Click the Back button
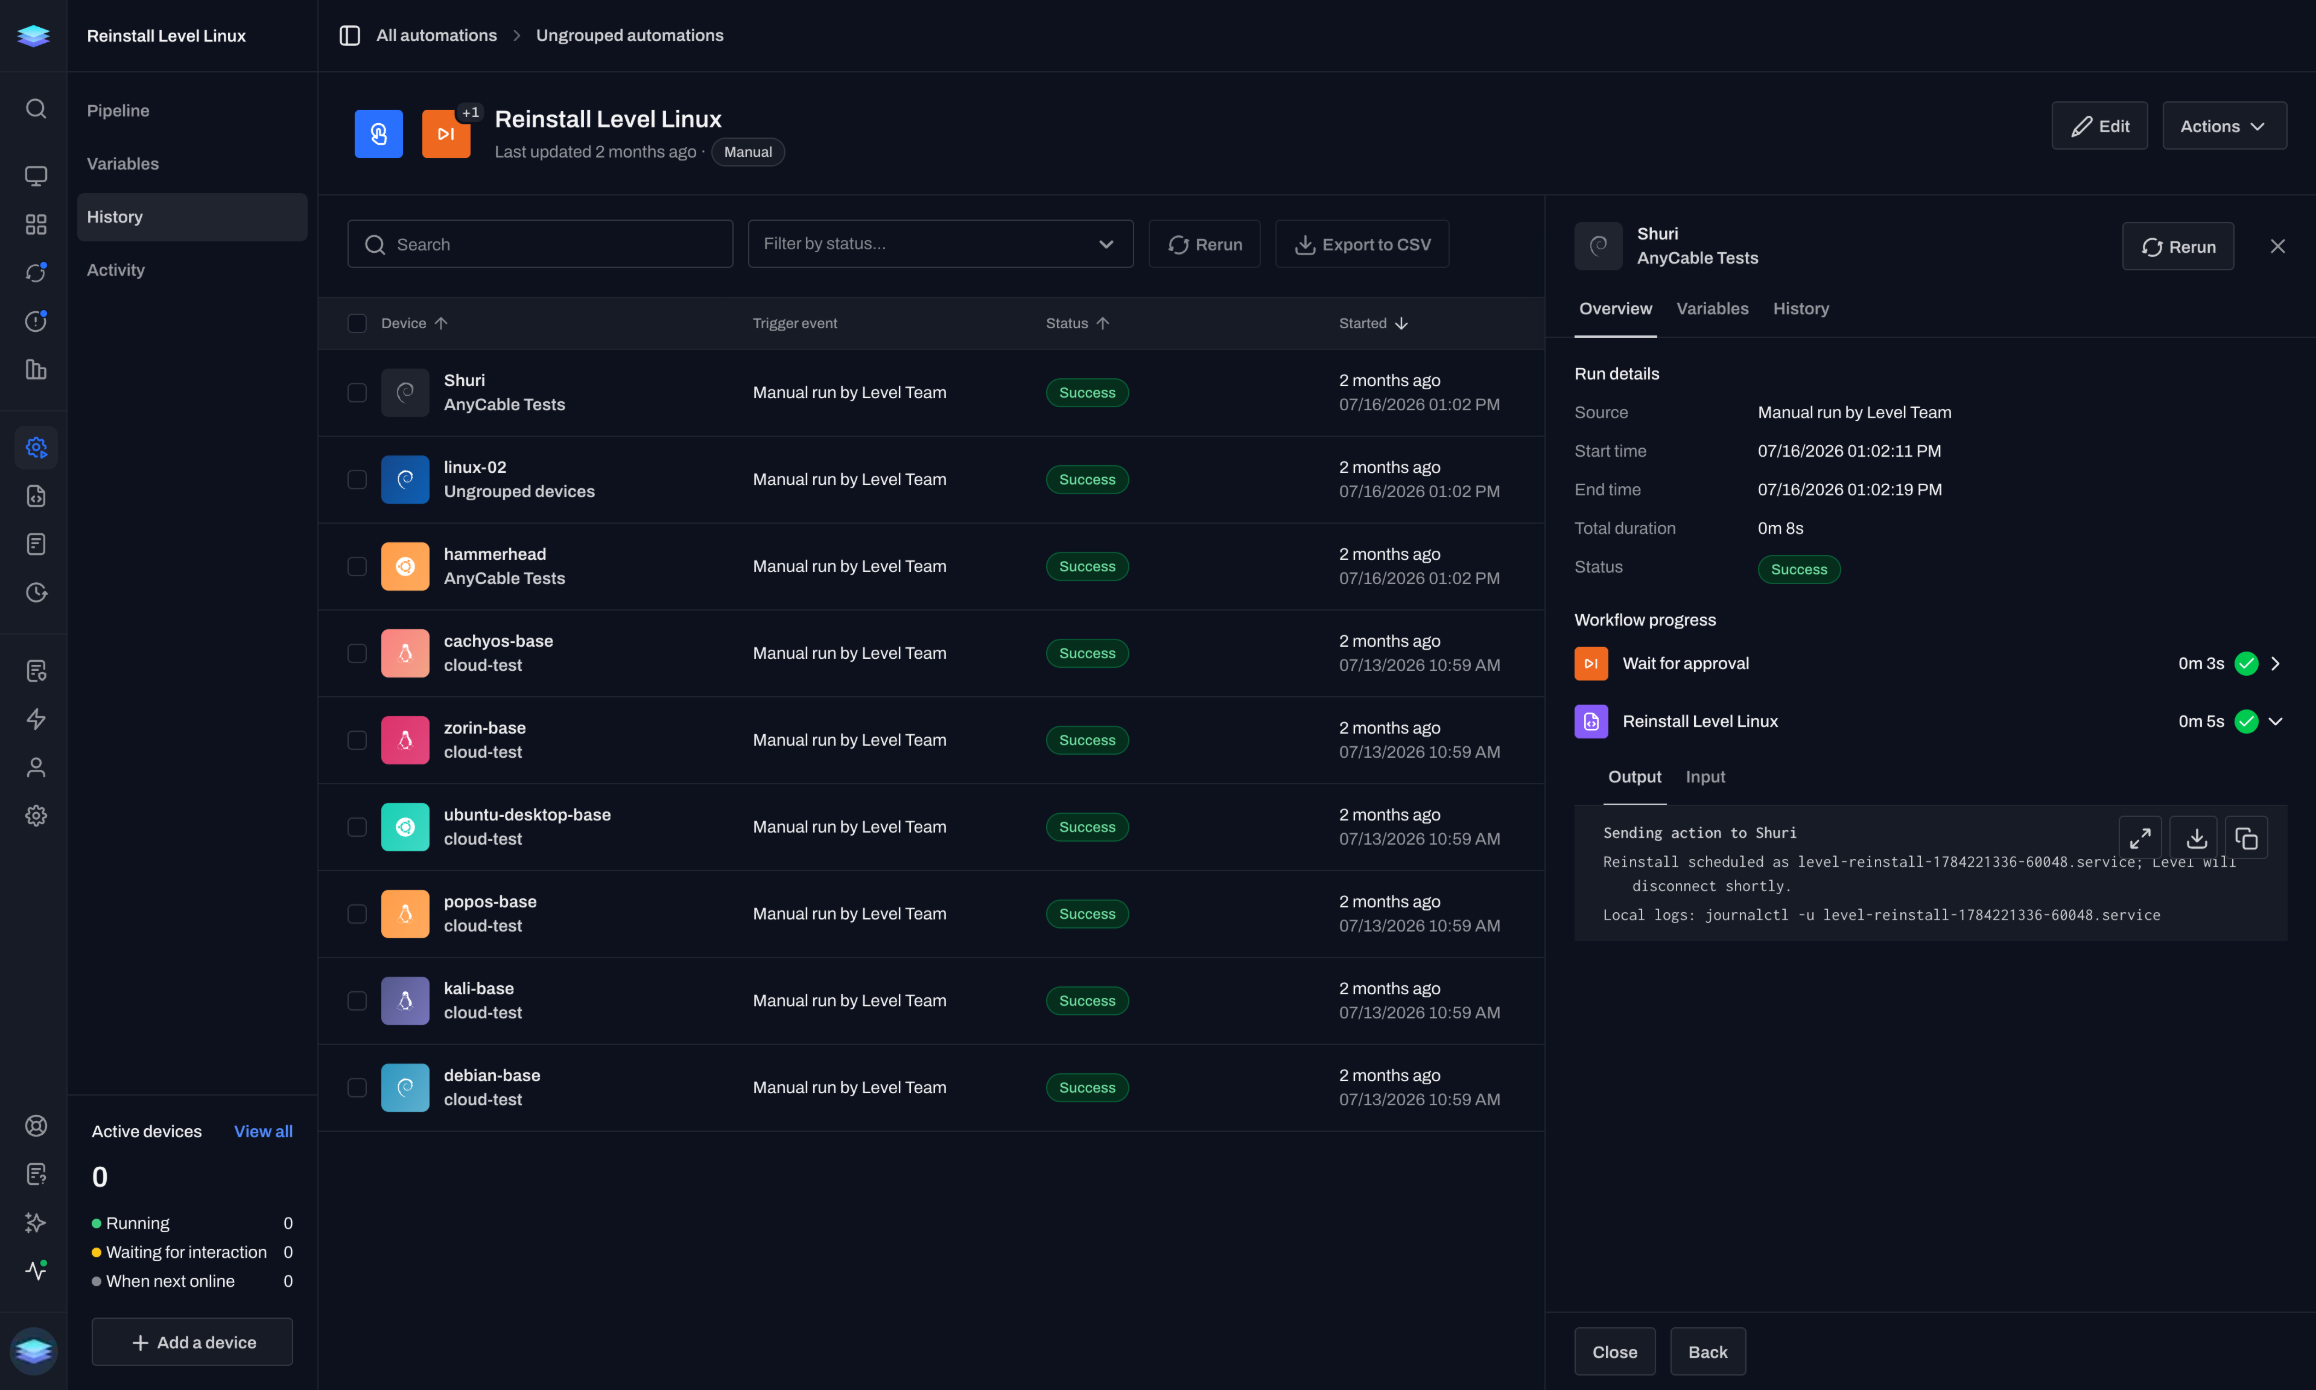 coord(1707,1352)
